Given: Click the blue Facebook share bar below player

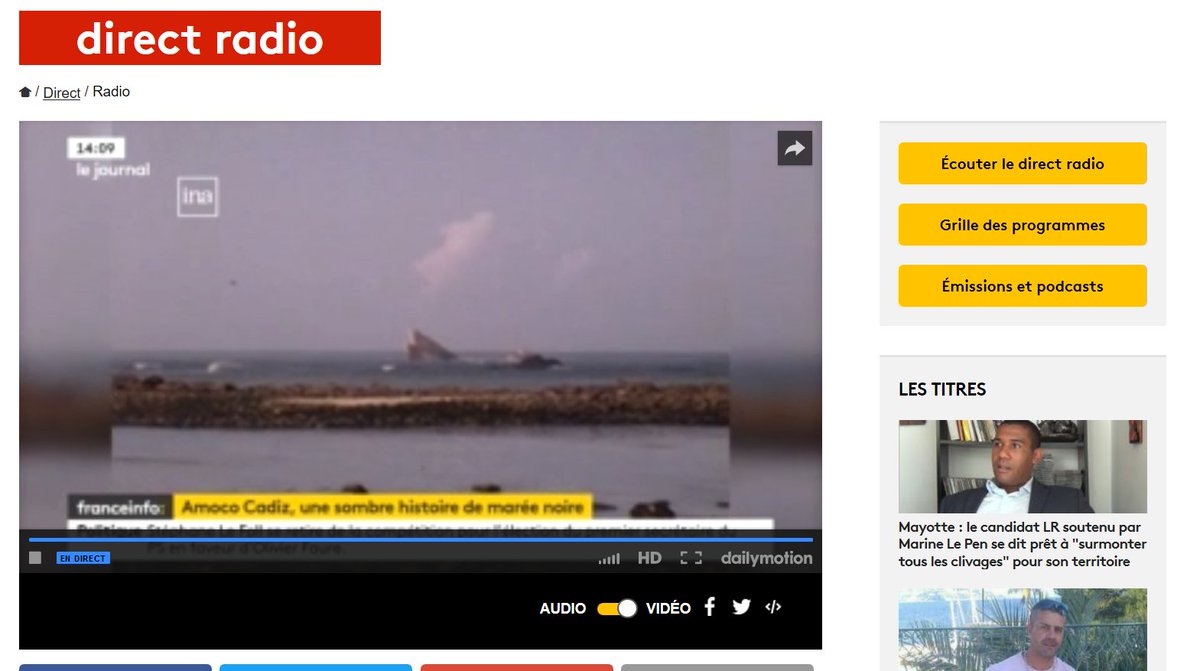Looking at the screenshot, I should click(115, 667).
